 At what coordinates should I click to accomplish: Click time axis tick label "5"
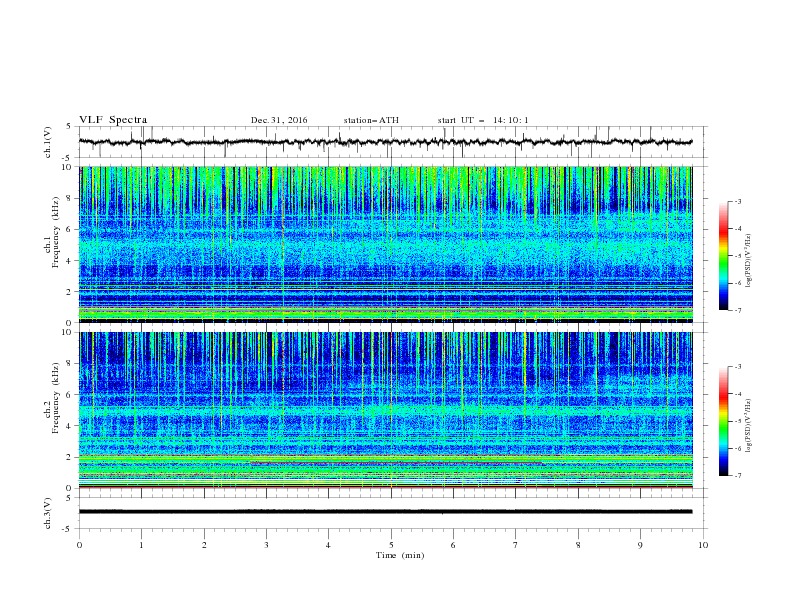(391, 545)
